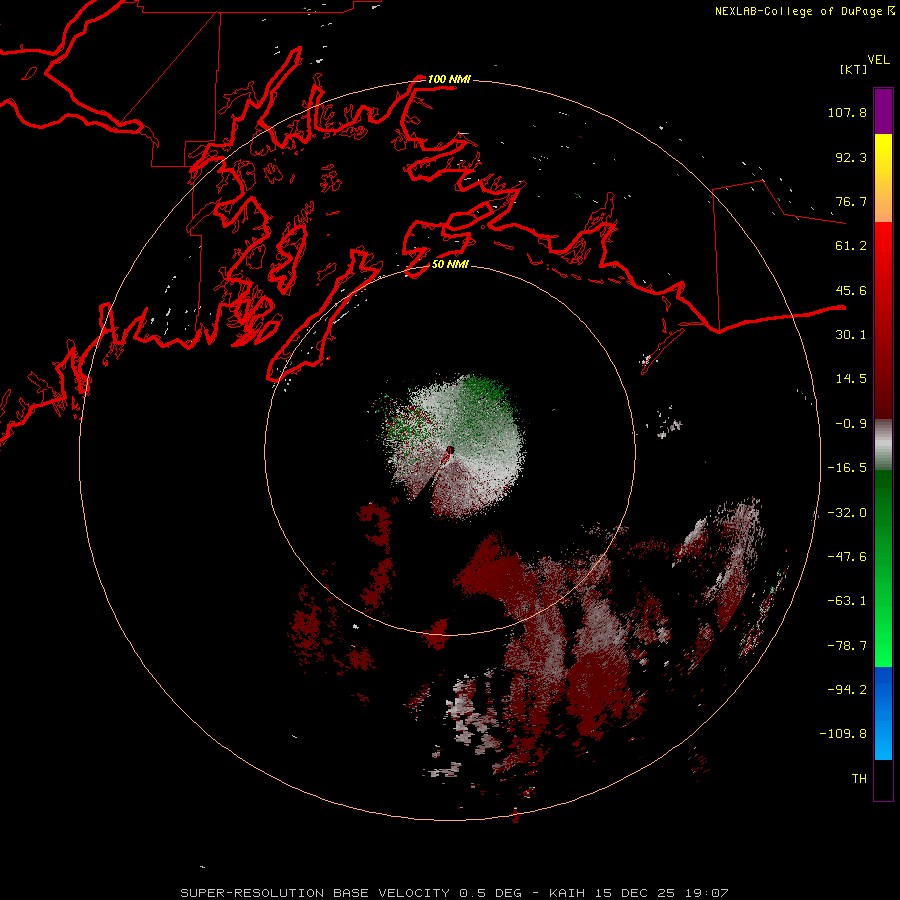Click the -16.5 velocity scale value

(847, 468)
